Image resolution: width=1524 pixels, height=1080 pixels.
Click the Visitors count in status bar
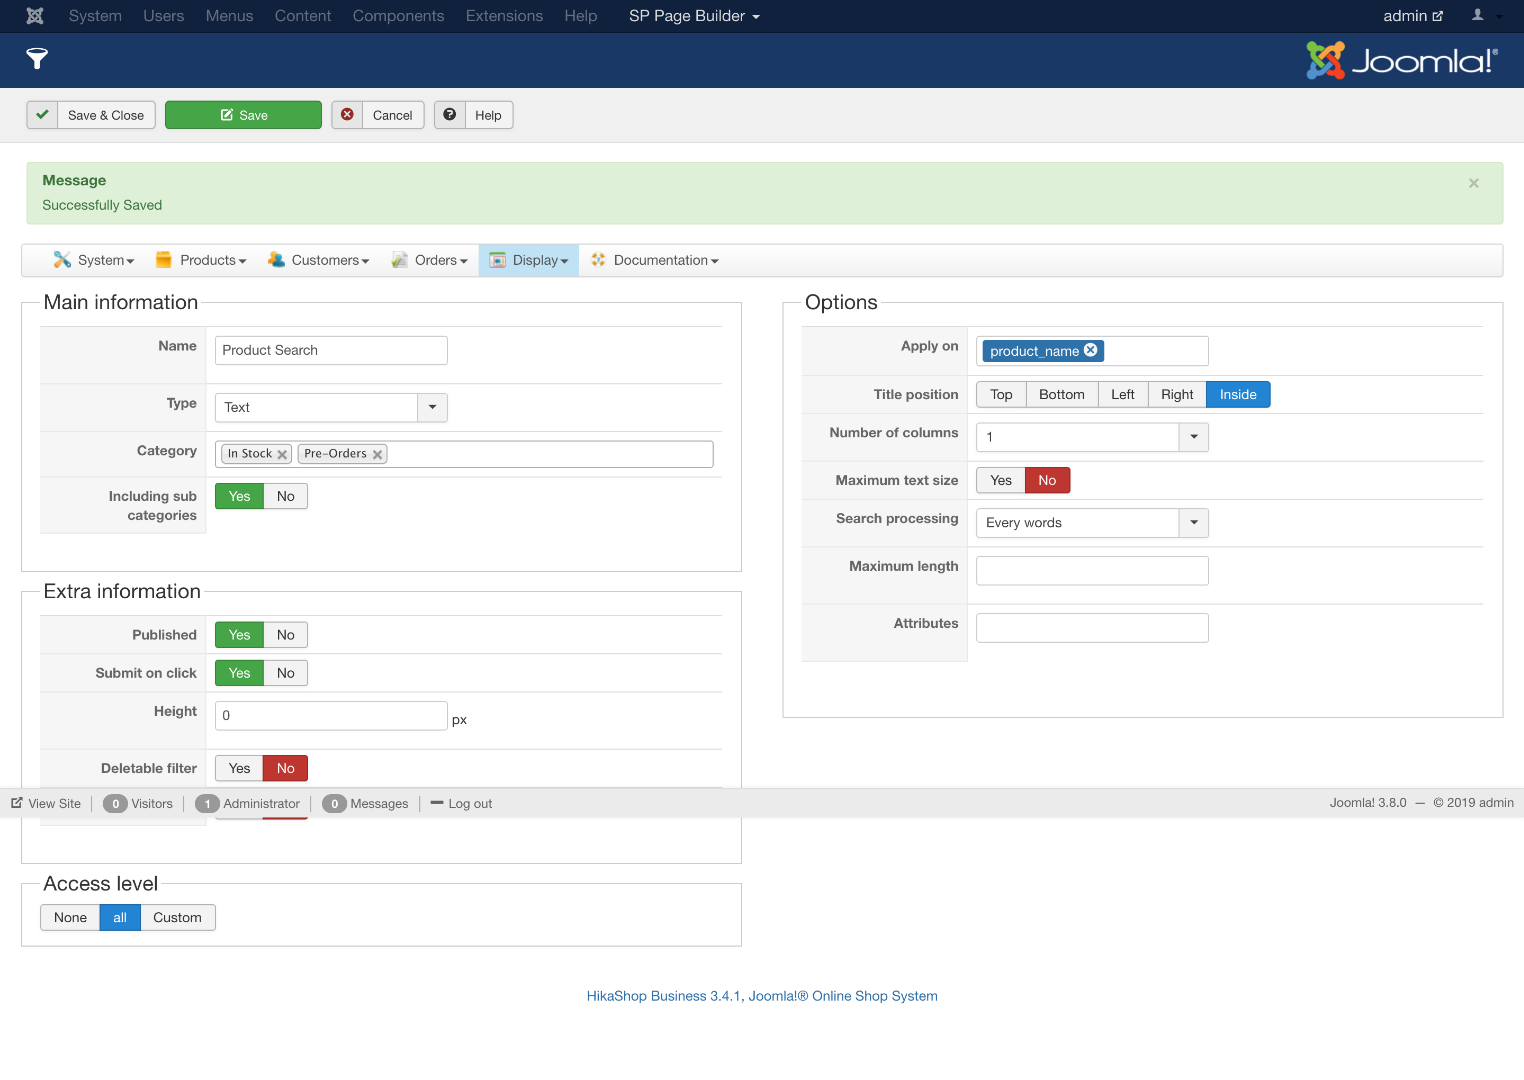115,803
